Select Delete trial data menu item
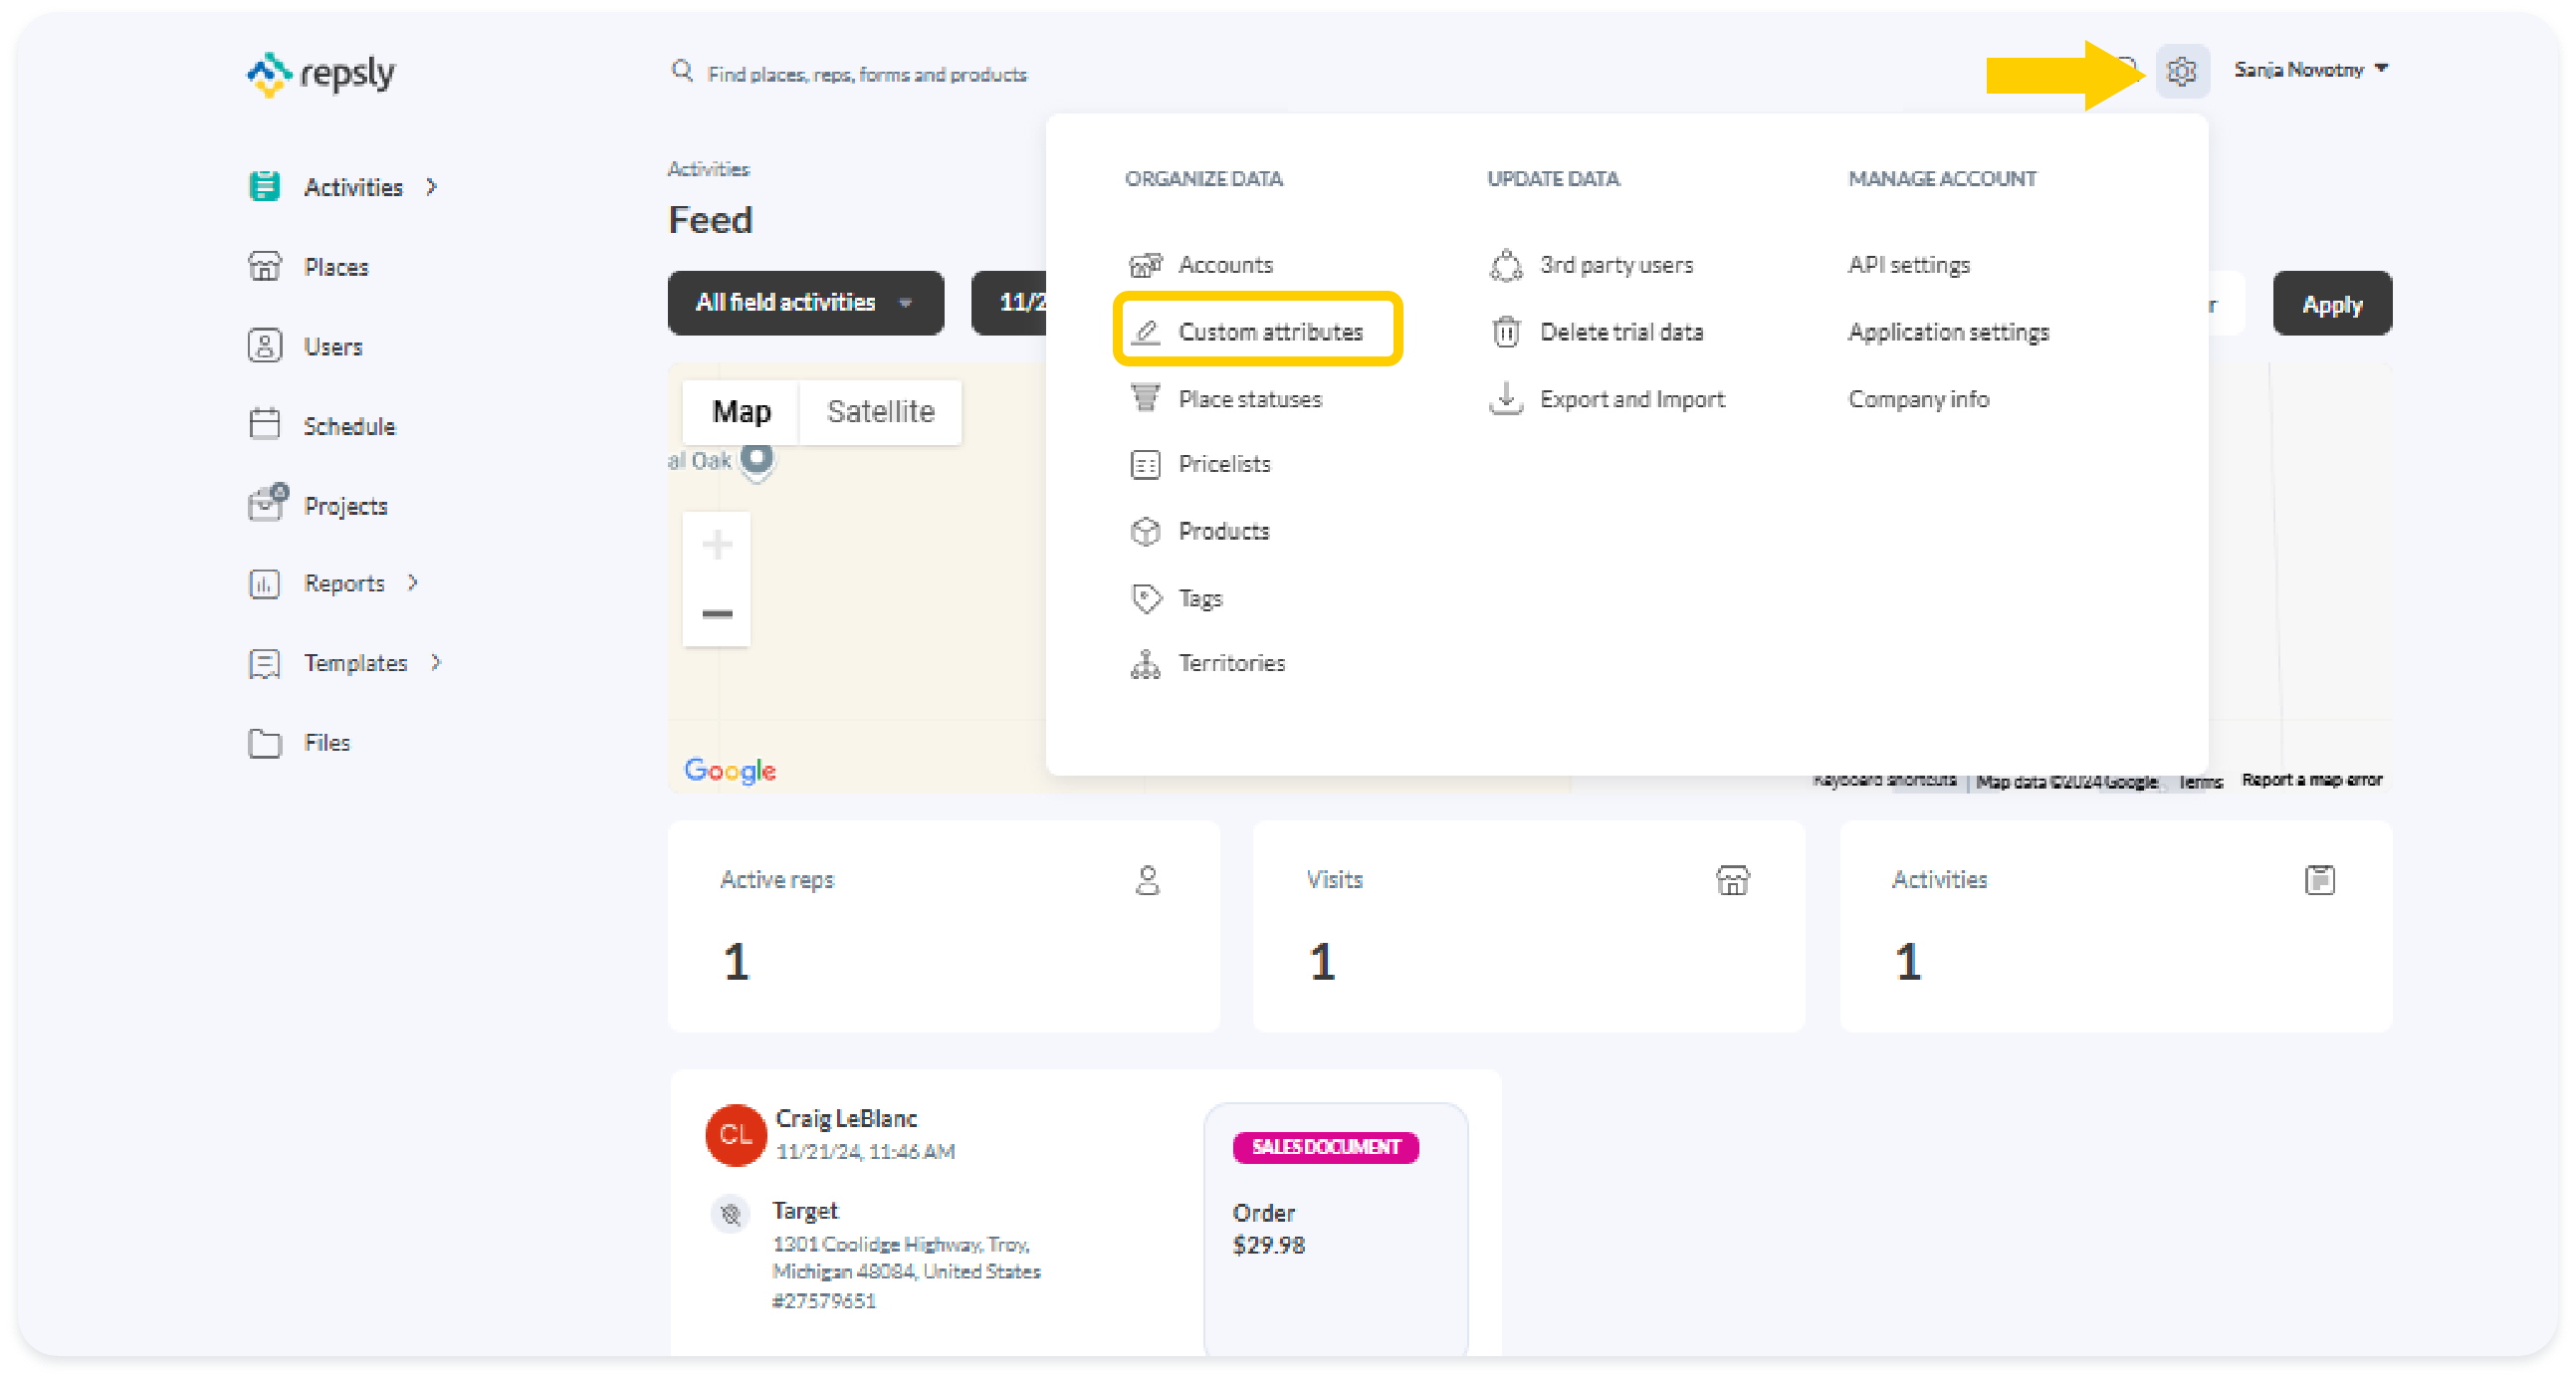The image size is (2576, 1380). [1621, 332]
